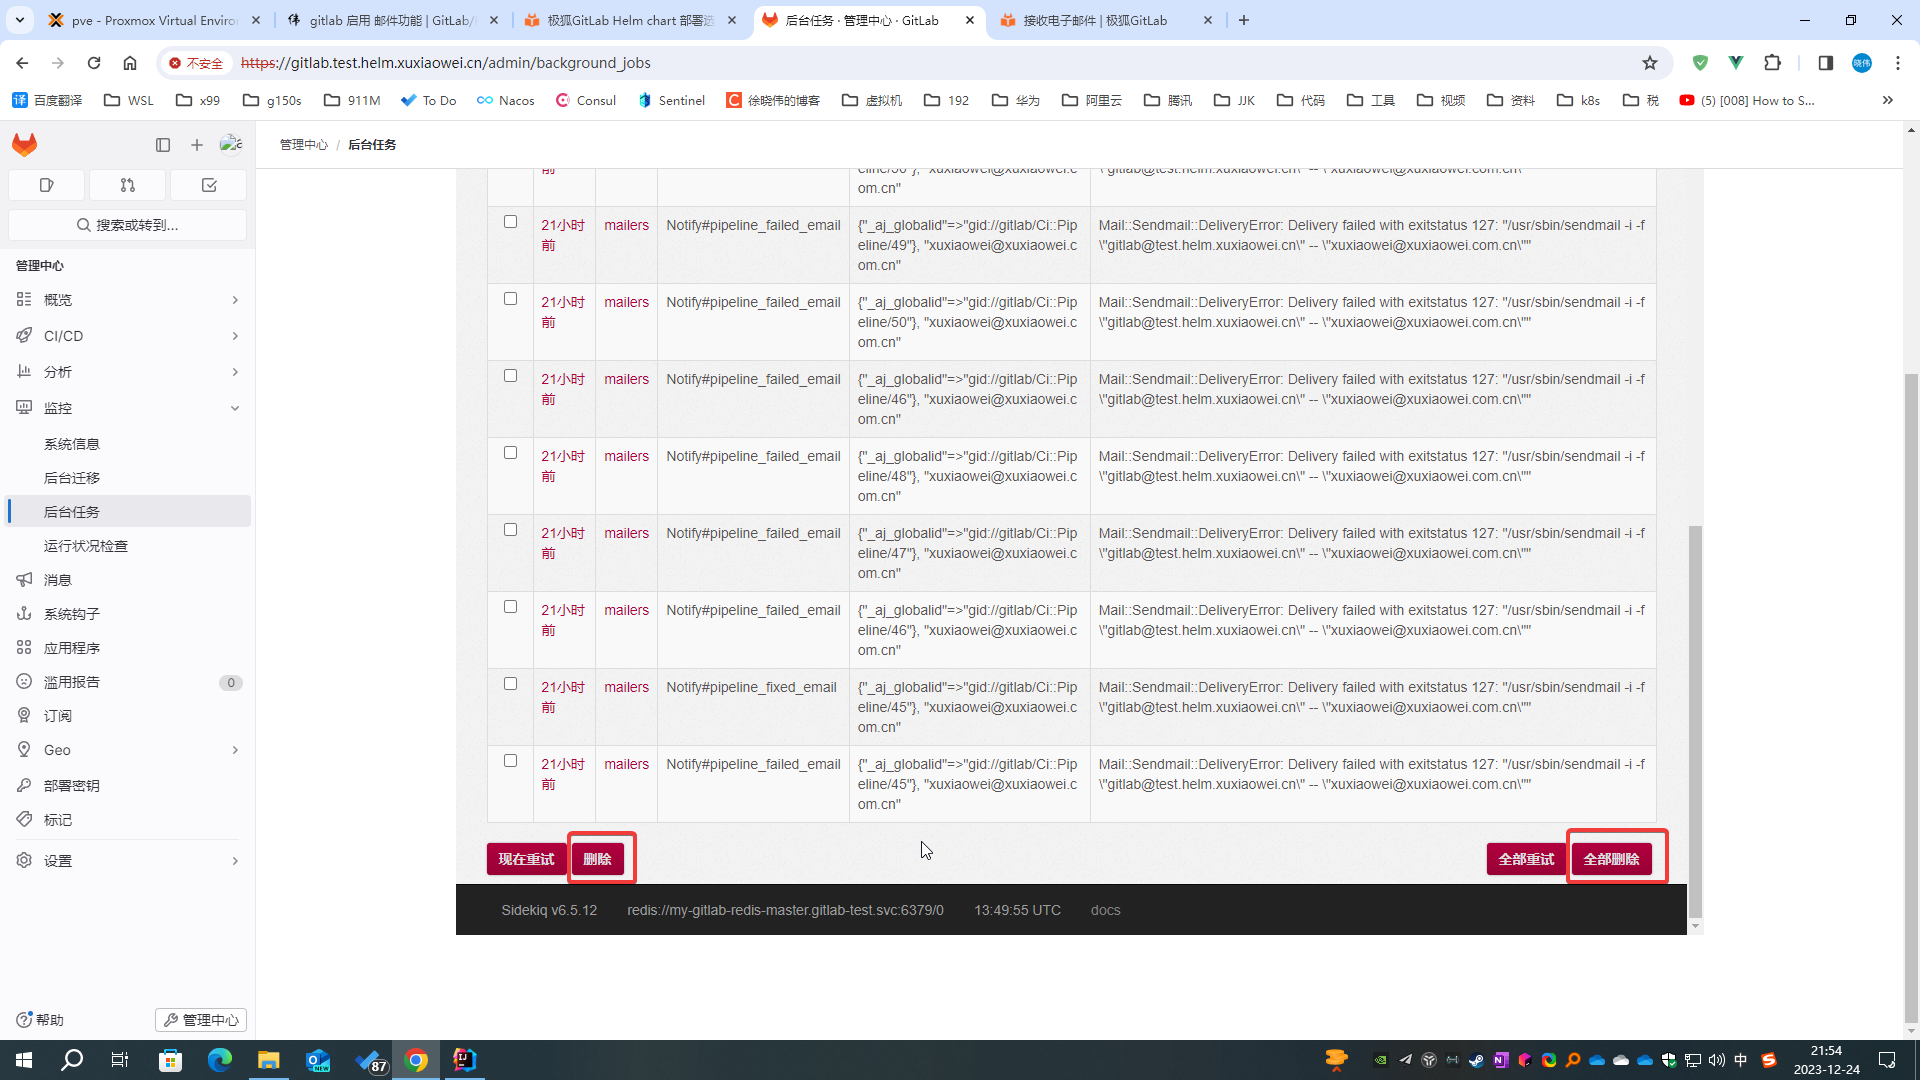Select checkbox for Pipeline/49 failed job
Image resolution: width=1920 pixels, height=1080 pixels.
[510, 222]
